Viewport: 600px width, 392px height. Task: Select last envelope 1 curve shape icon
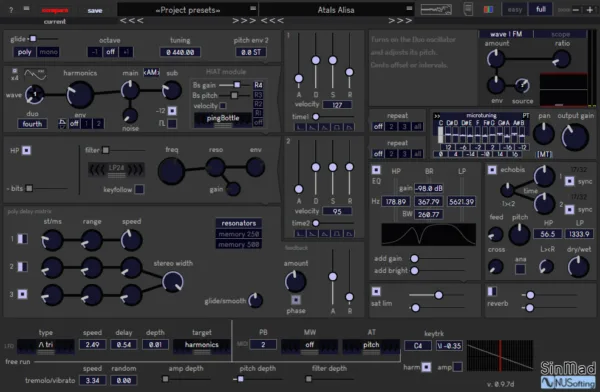click(x=349, y=127)
